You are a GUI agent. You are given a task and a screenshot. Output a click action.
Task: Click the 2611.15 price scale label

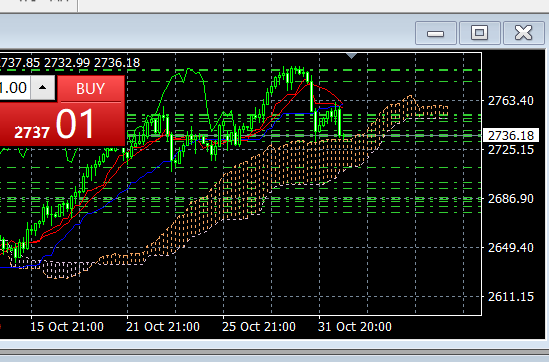(x=510, y=297)
